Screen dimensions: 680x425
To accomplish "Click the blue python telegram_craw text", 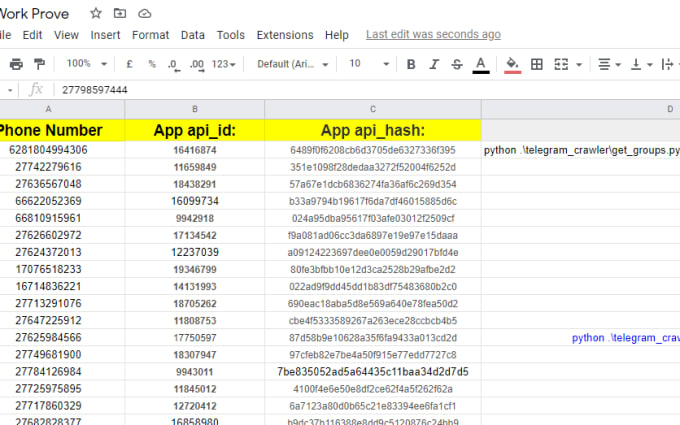I will click(x=625, y=338).
